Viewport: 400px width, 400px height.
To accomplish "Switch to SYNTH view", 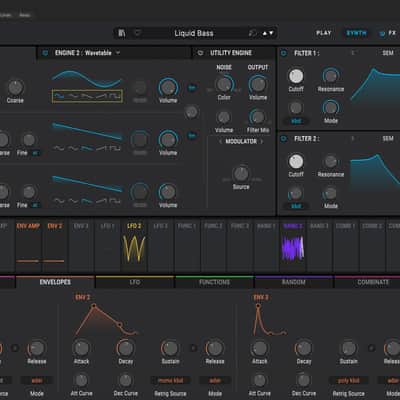I will [356, 33].
